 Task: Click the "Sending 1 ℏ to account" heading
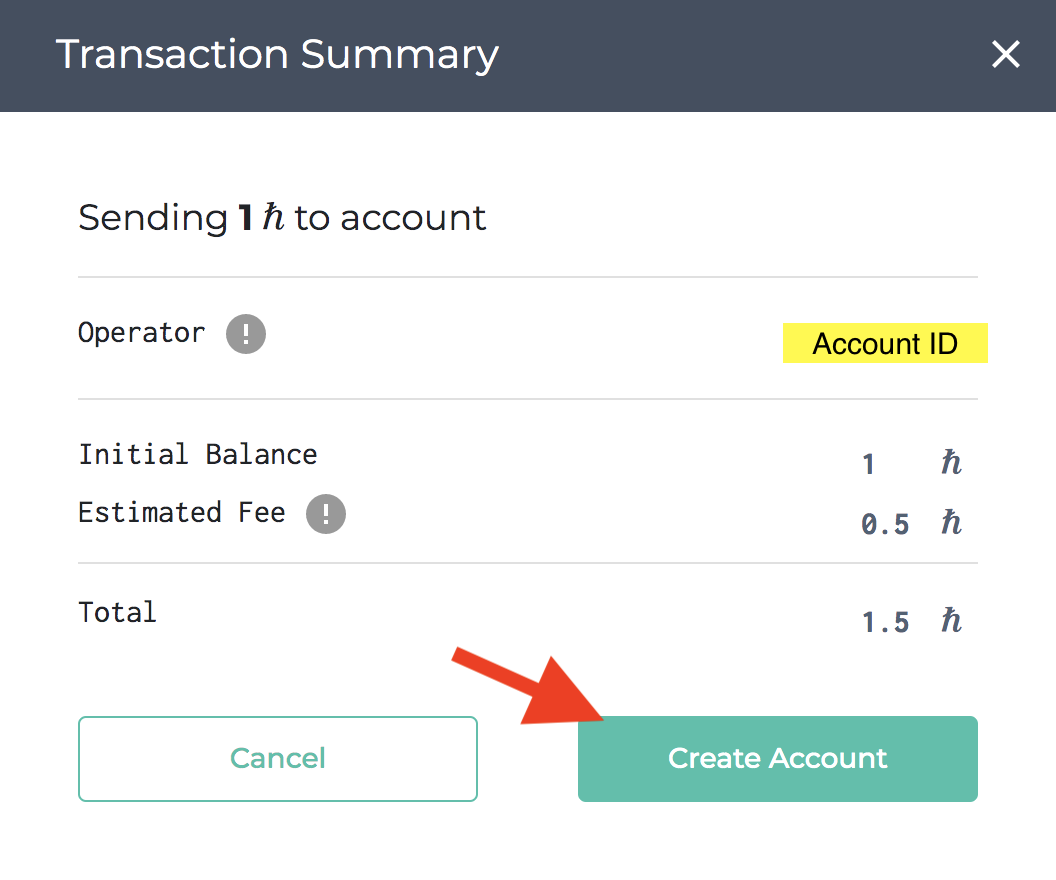coord(282,218)
